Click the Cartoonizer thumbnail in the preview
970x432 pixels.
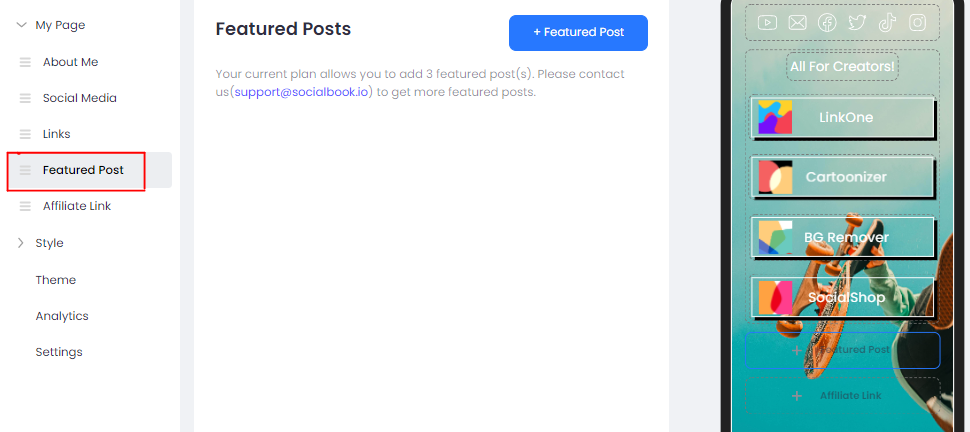click(775, 178)
